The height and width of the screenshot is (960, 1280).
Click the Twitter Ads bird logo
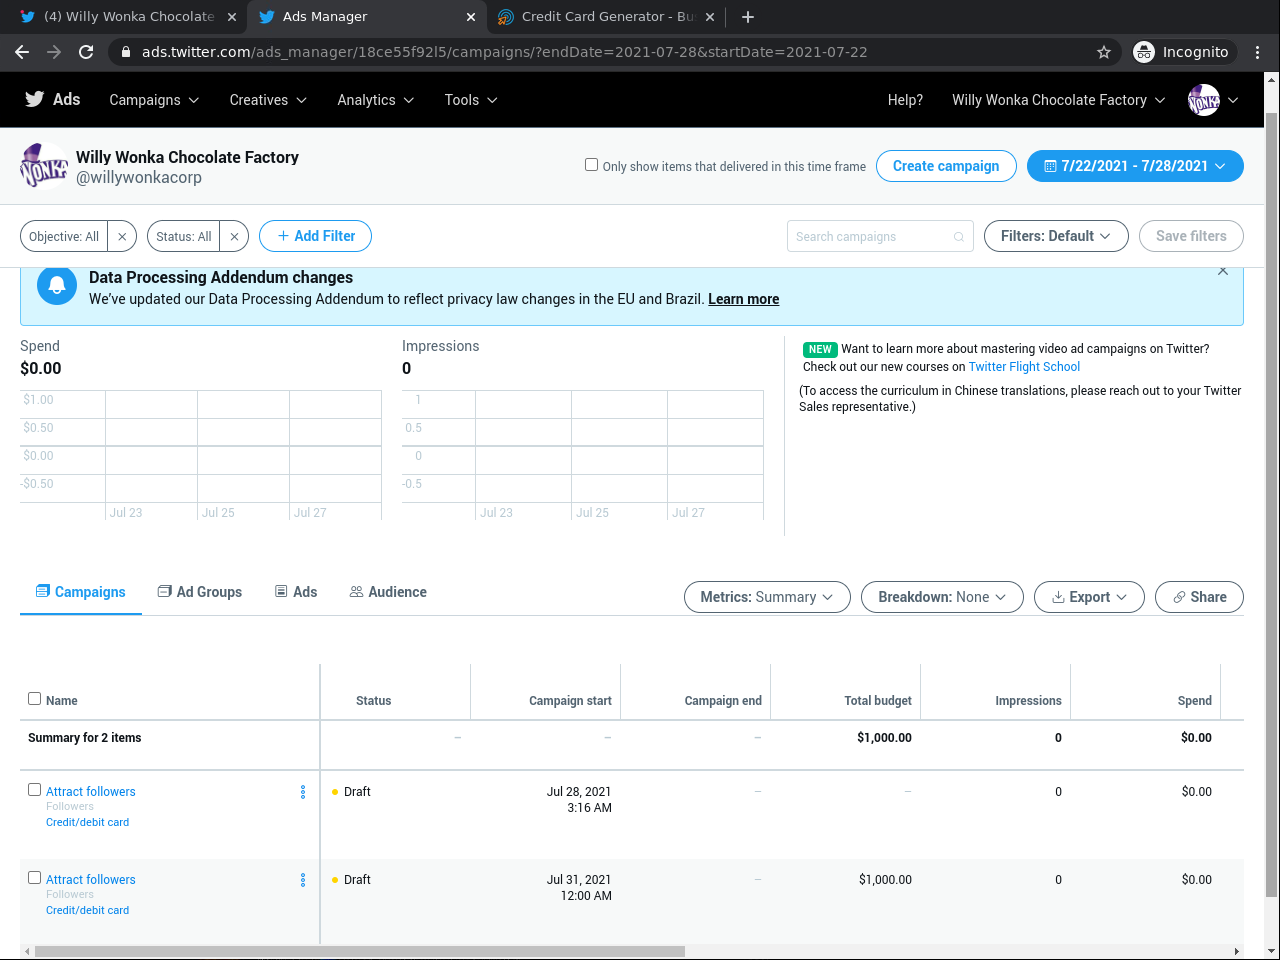[x=35, y=99]
